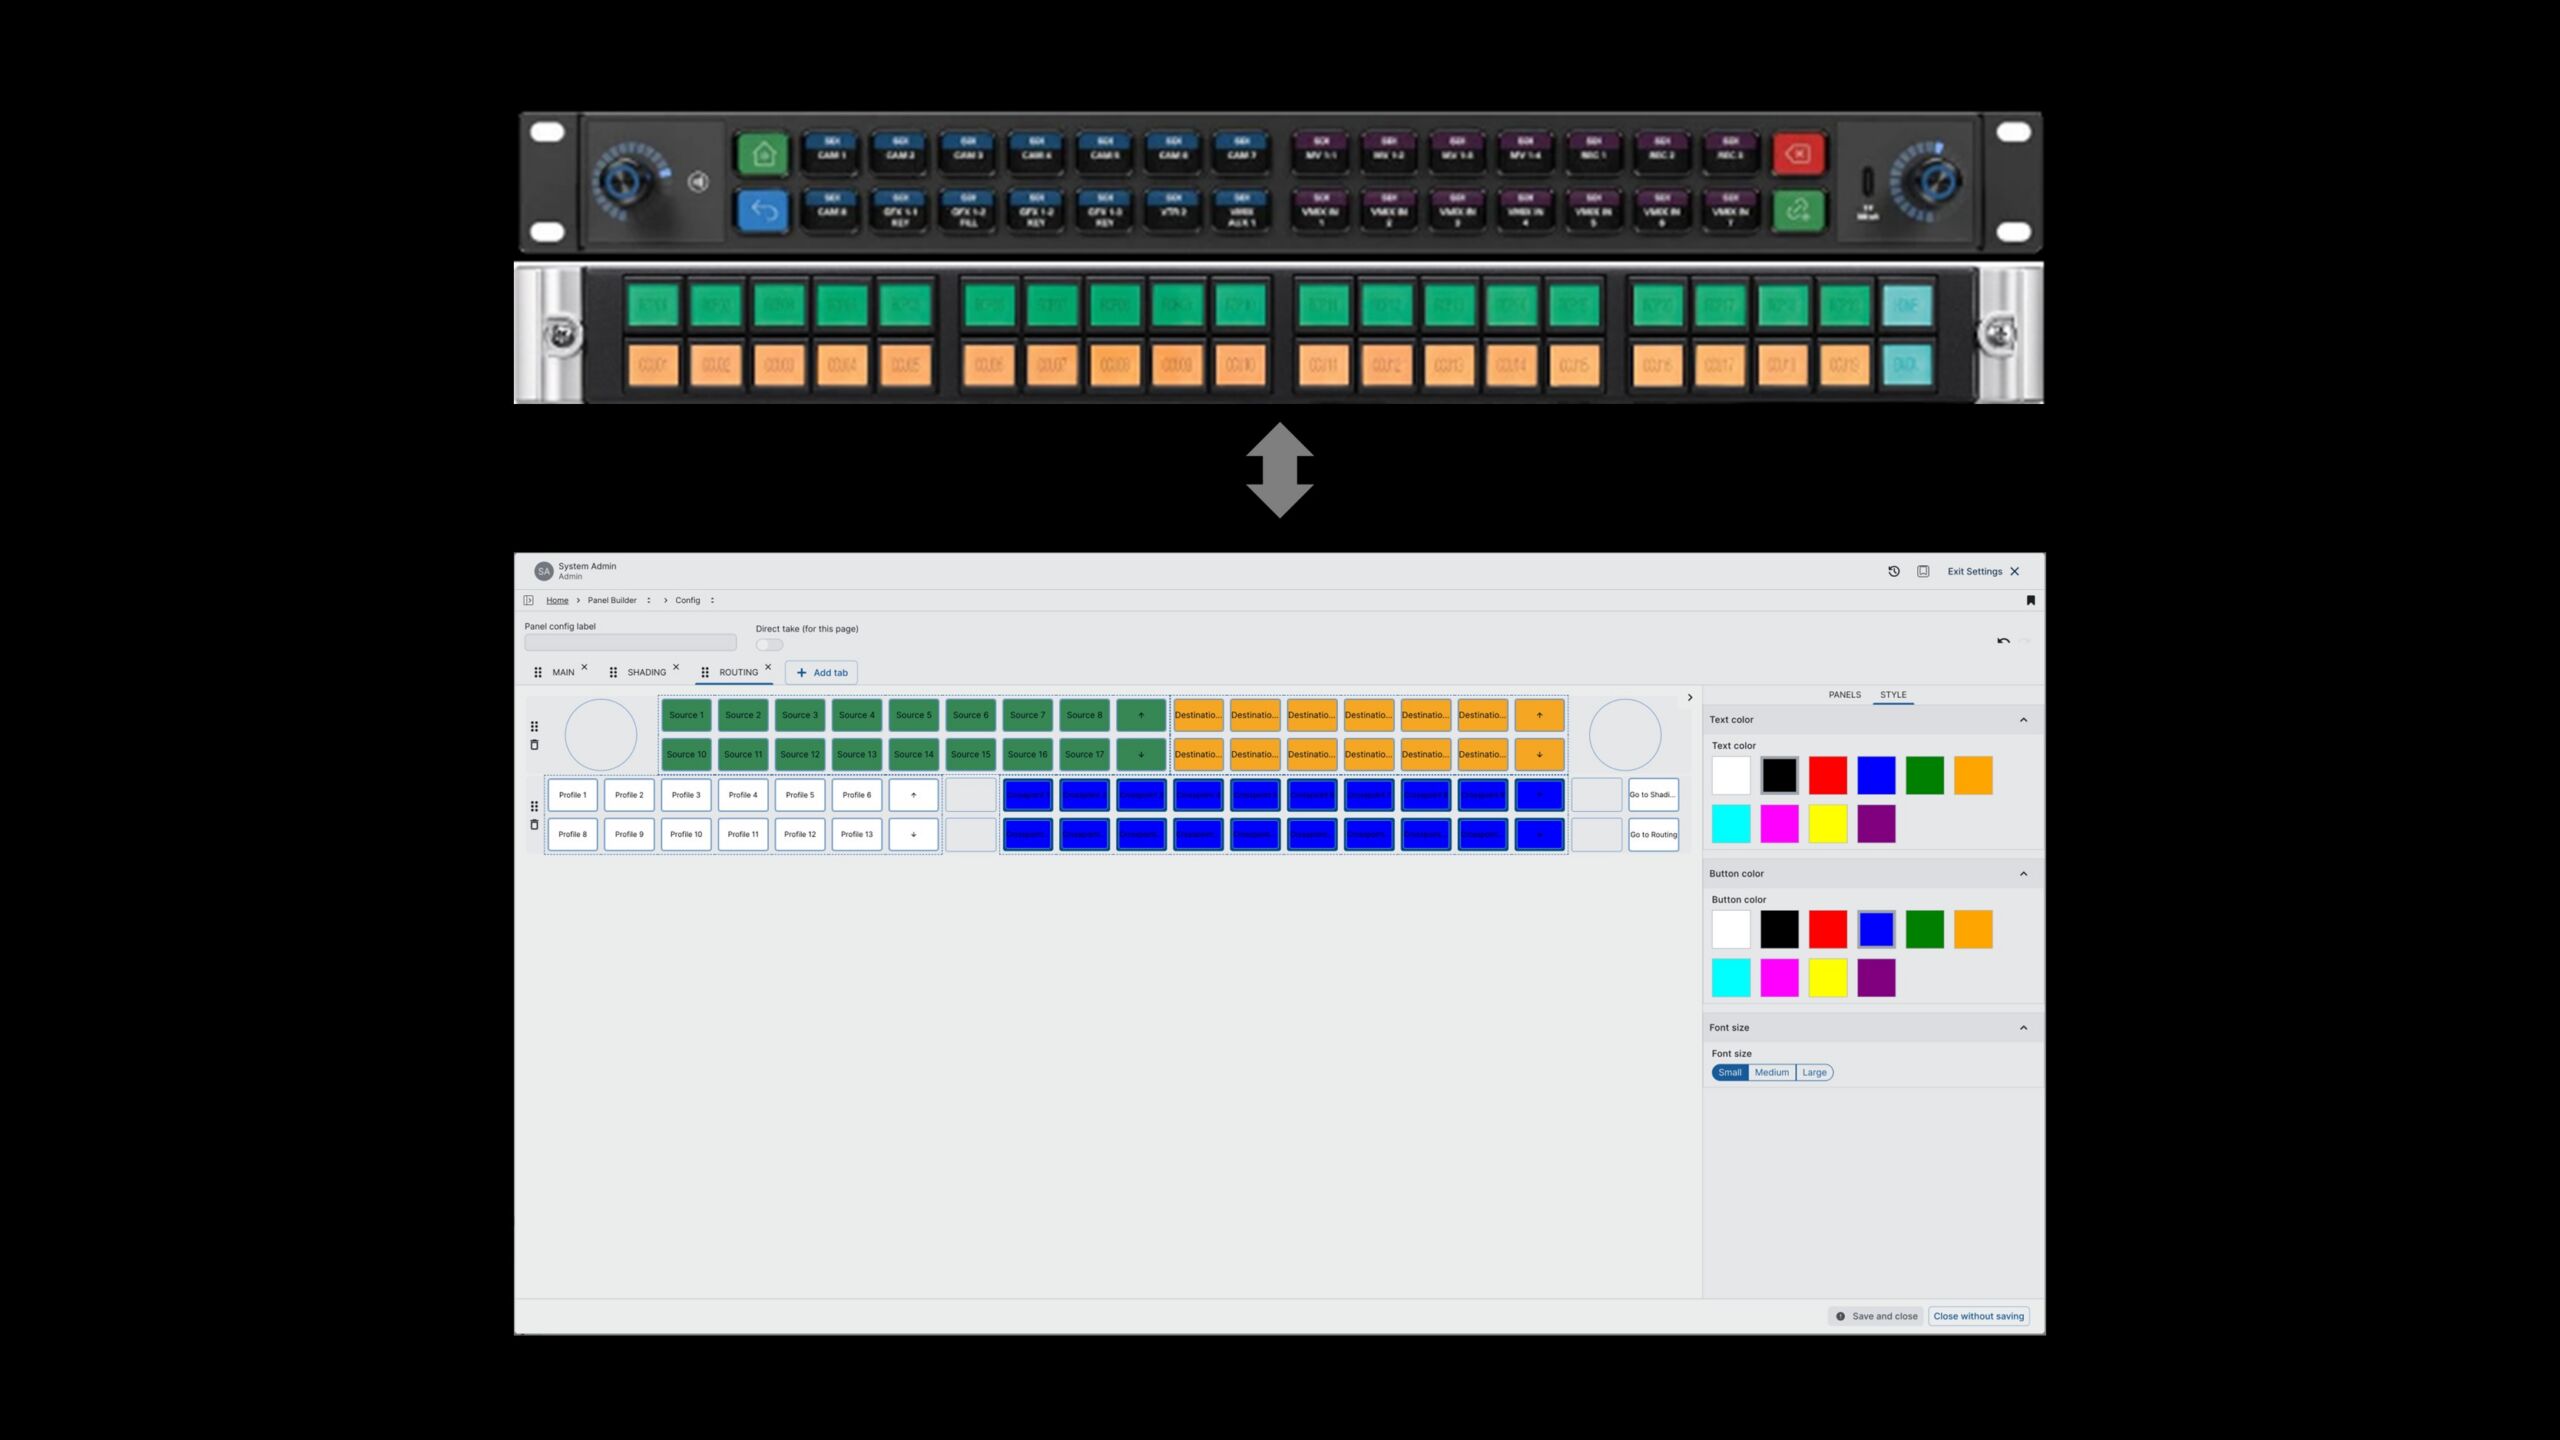This screenshot has height=1440, width=2560.
Task: Expand the panel arrow right of the button grid
Action: [1689, 697]
